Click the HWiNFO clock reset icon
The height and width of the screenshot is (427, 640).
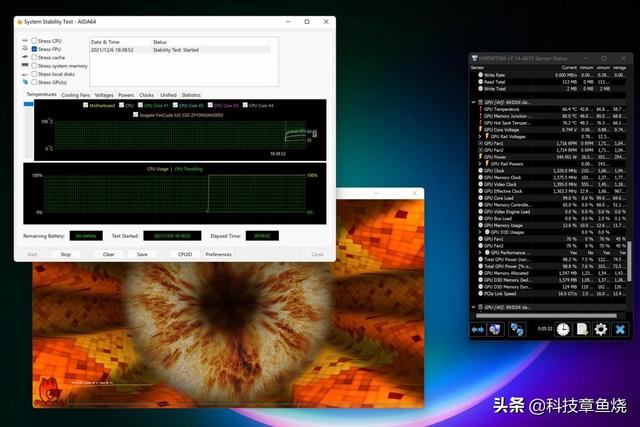(563, 329)
